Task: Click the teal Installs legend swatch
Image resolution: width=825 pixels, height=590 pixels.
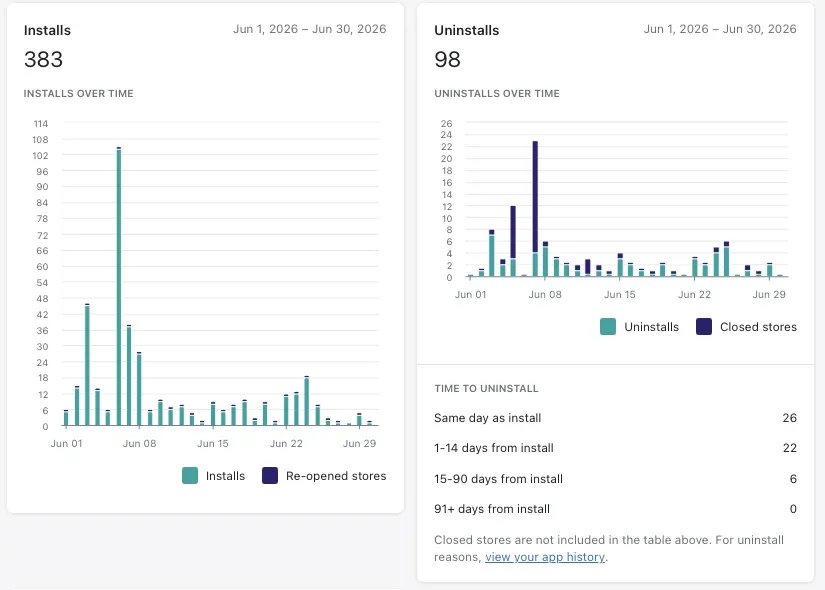Action: coord(190,476)
